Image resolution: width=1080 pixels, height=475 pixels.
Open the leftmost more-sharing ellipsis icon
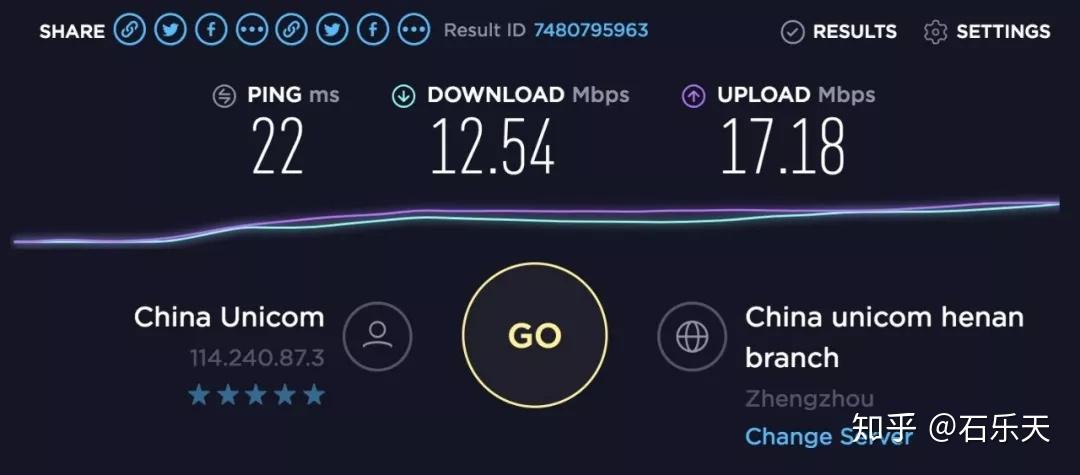tap(251, 30)
